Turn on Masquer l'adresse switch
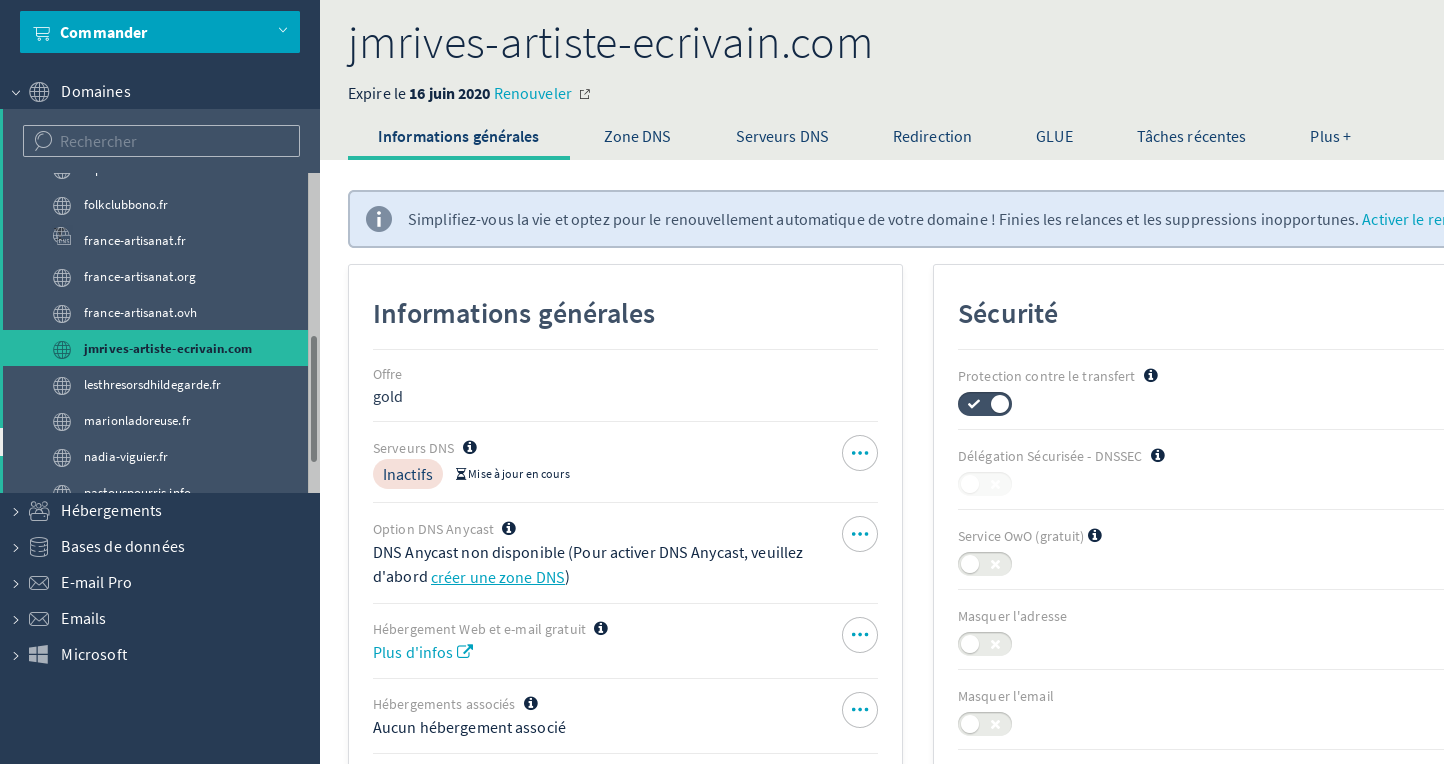1444x764 pixels. [985, 644]
